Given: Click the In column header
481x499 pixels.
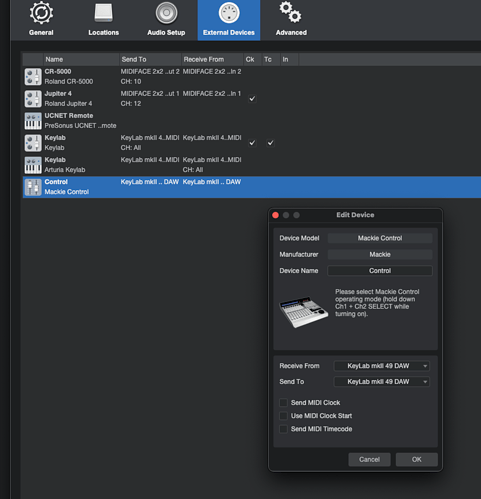Looking at the screenshot, I should coord(289,59).
